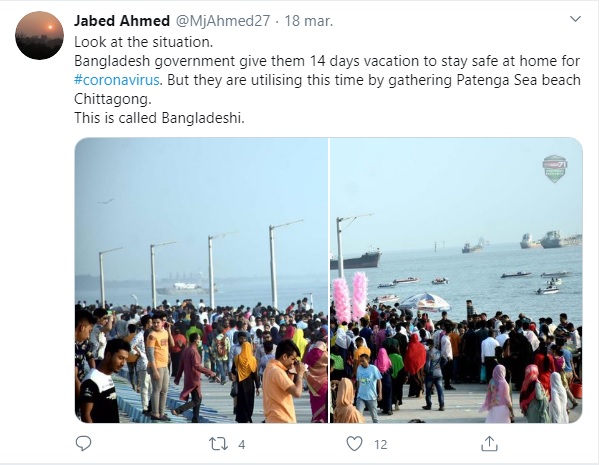The width and height of the screenshot is (600, 465).
Task: Click the pink cotton candy in right photo
Action: click(350, 296)
